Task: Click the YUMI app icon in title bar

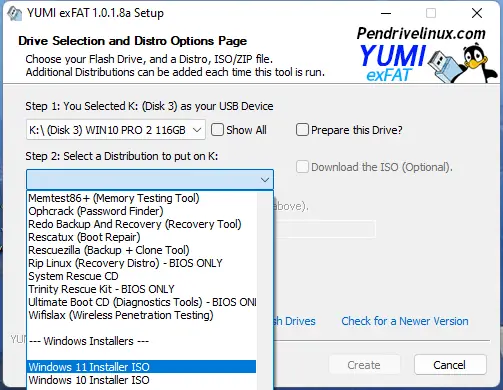Action: click(x=14, y=13)
